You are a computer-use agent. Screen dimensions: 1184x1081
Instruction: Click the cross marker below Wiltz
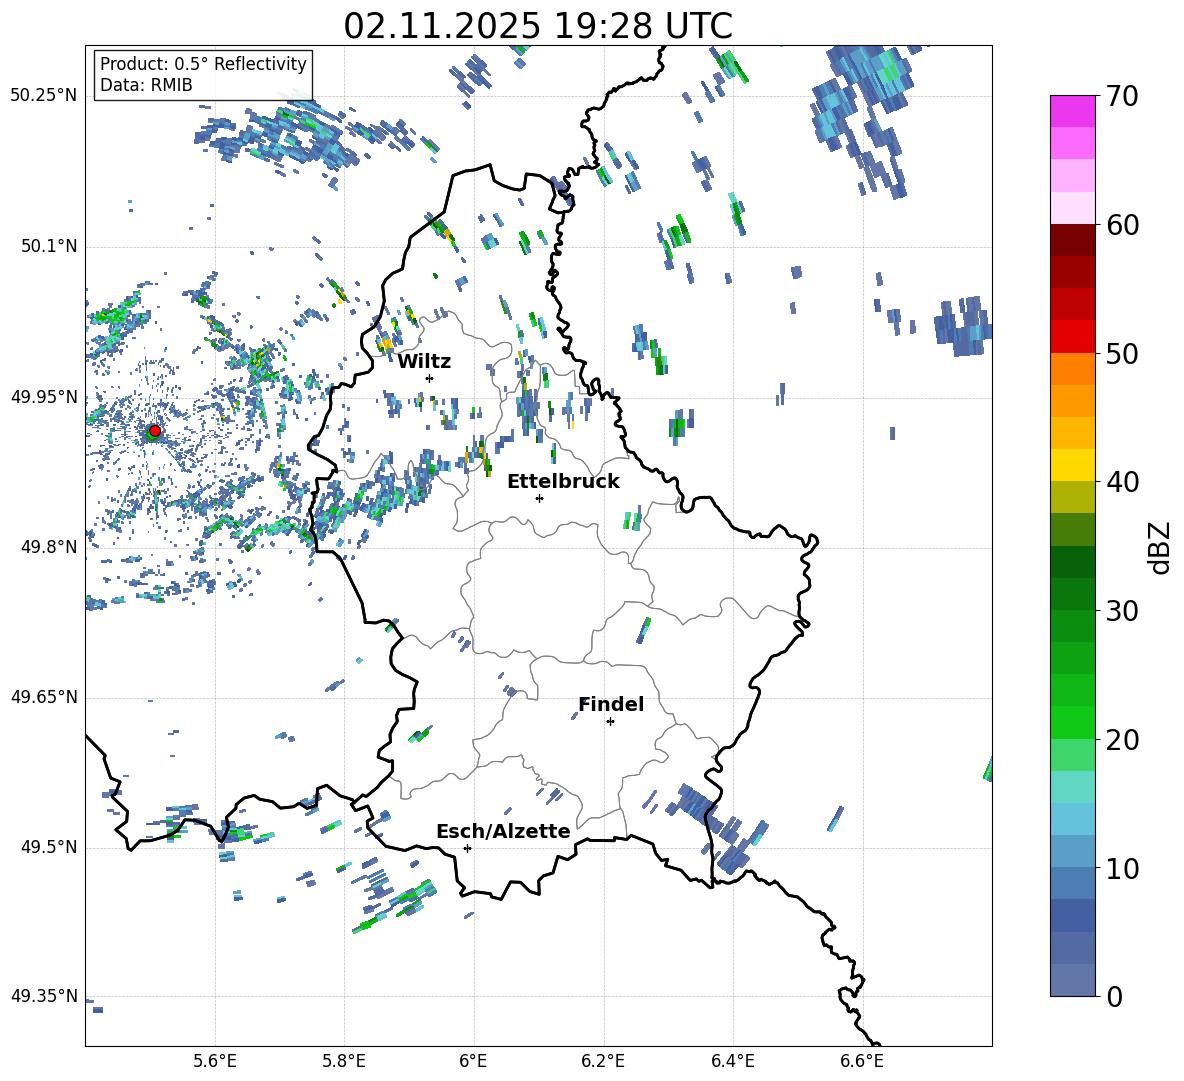point(430,378)
